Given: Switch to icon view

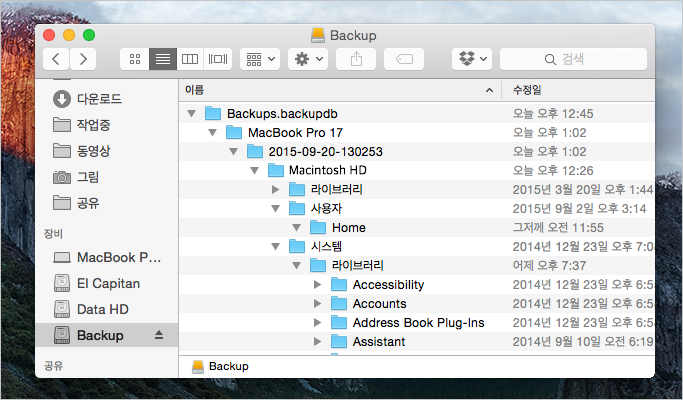Looking at the screenshot, I should click(x=135, y=59).
